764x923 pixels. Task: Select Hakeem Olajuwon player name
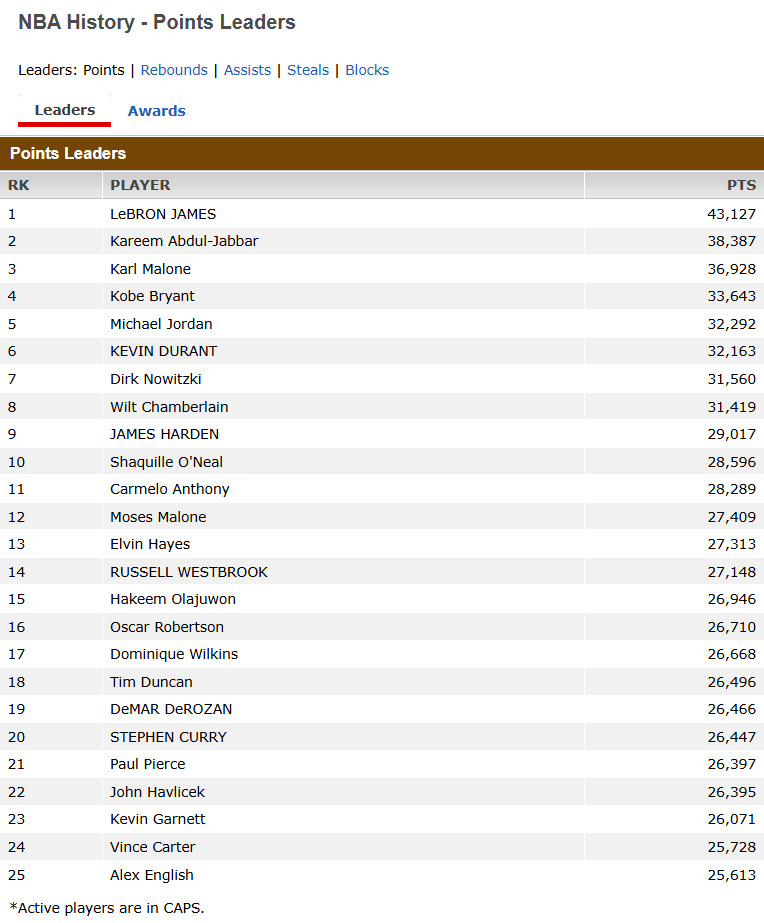click(173, 599)
